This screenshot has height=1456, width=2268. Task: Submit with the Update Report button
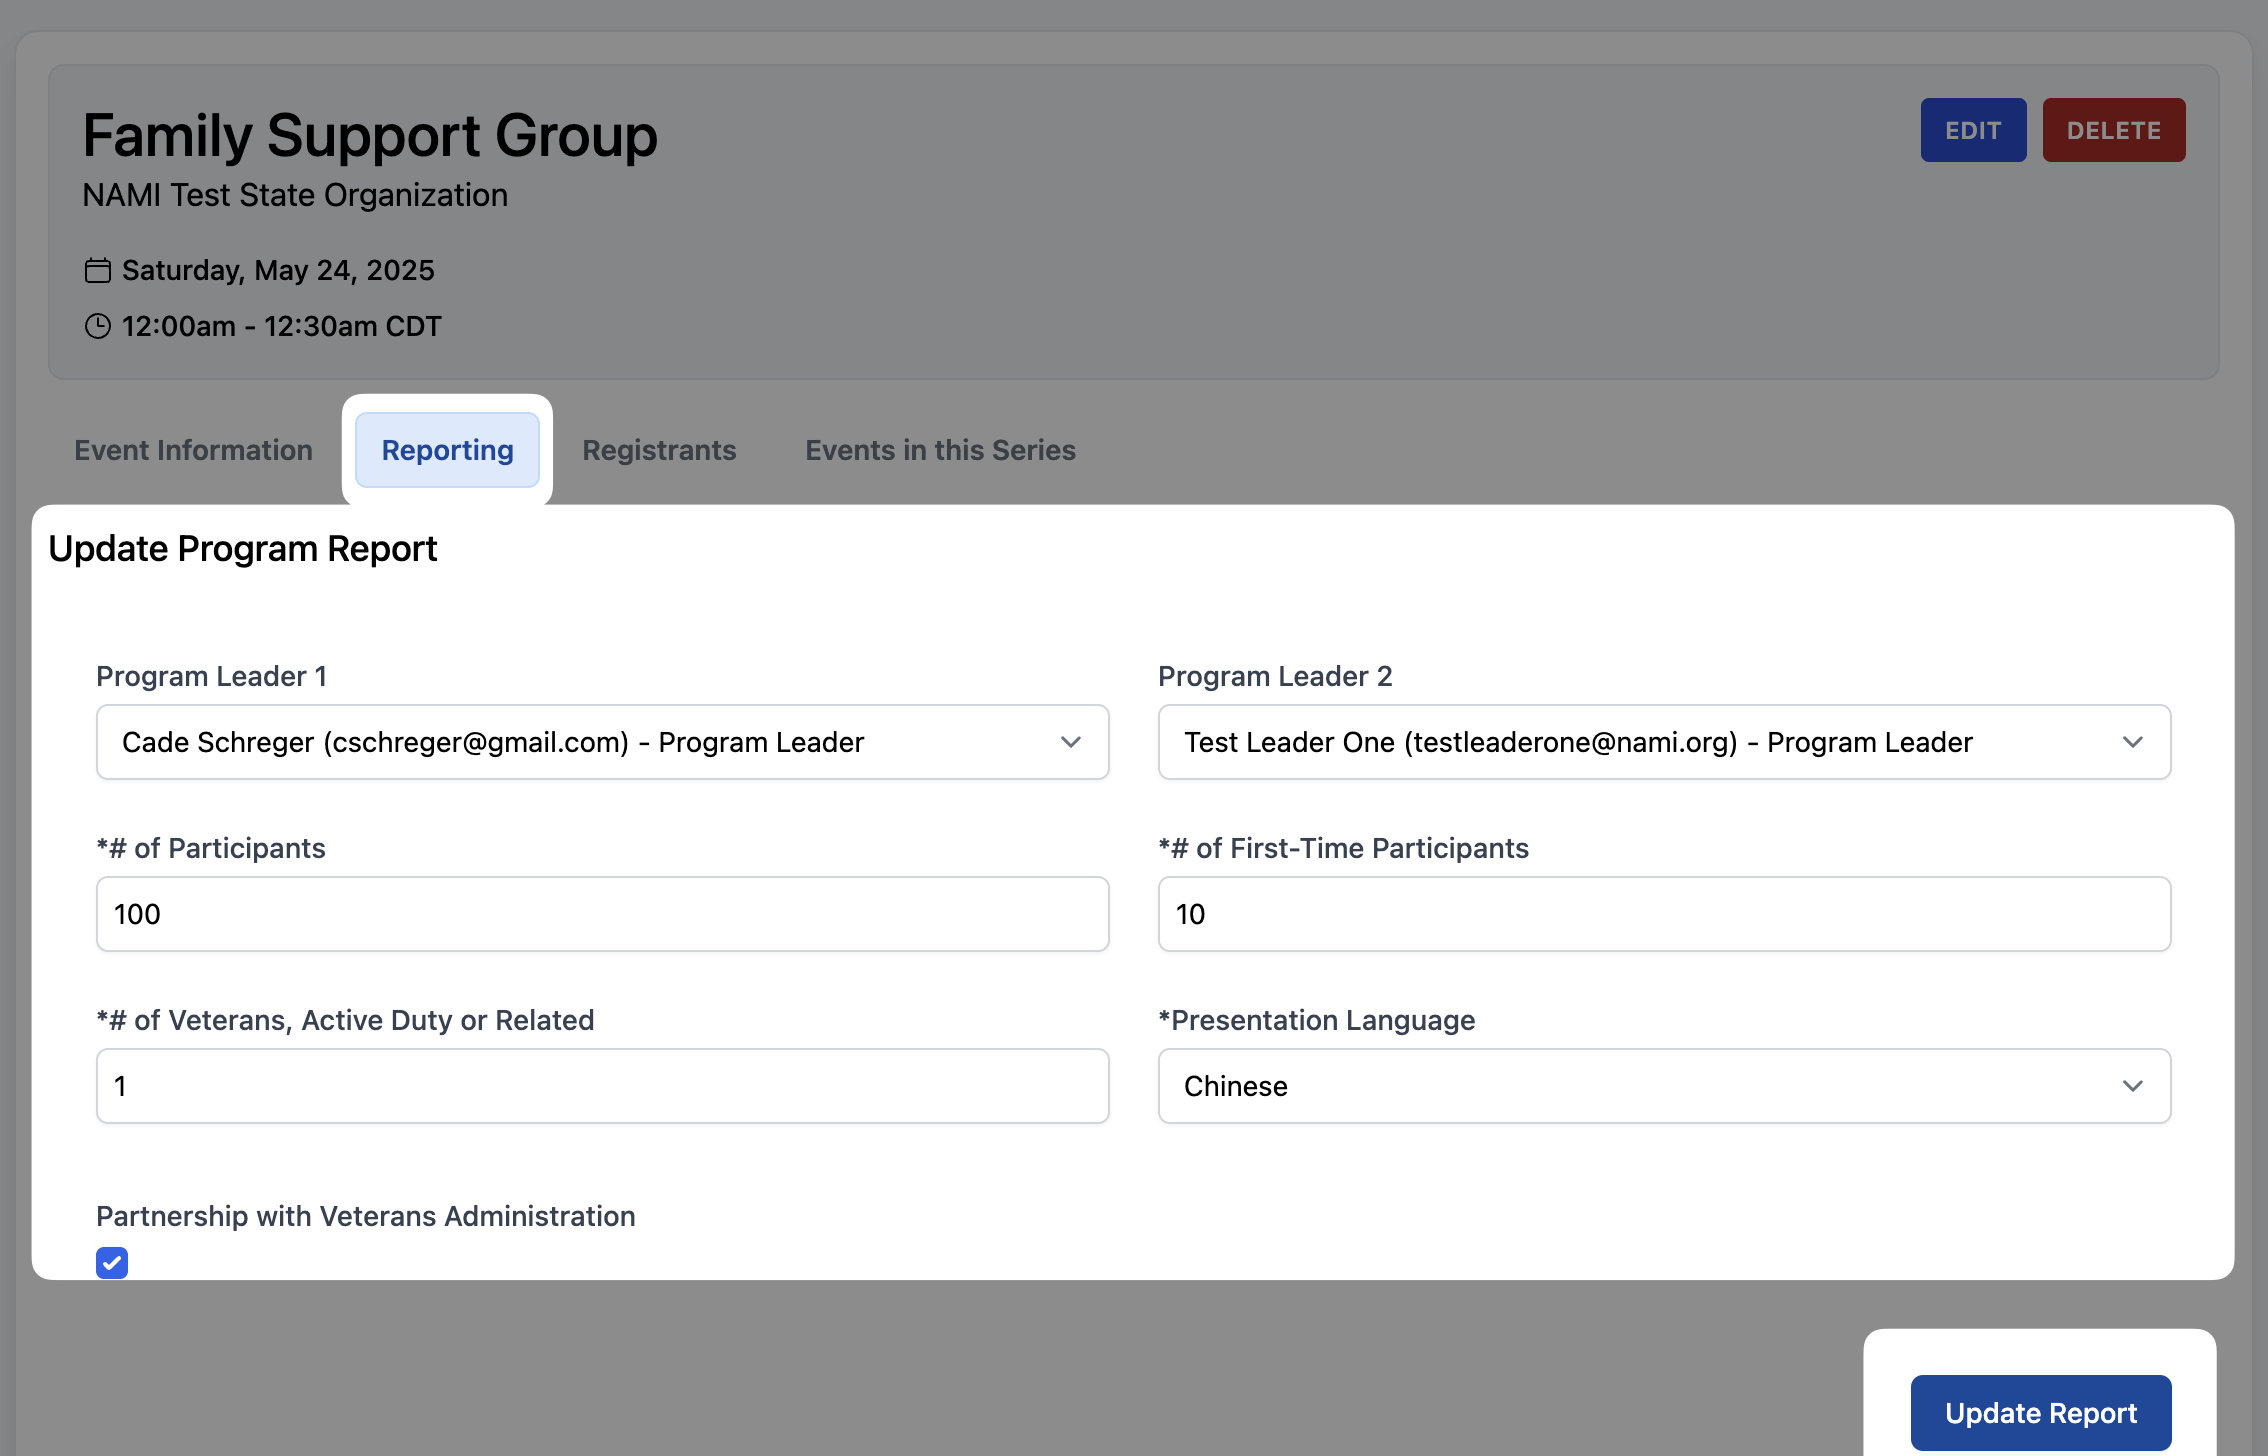pos(2040,1412)
